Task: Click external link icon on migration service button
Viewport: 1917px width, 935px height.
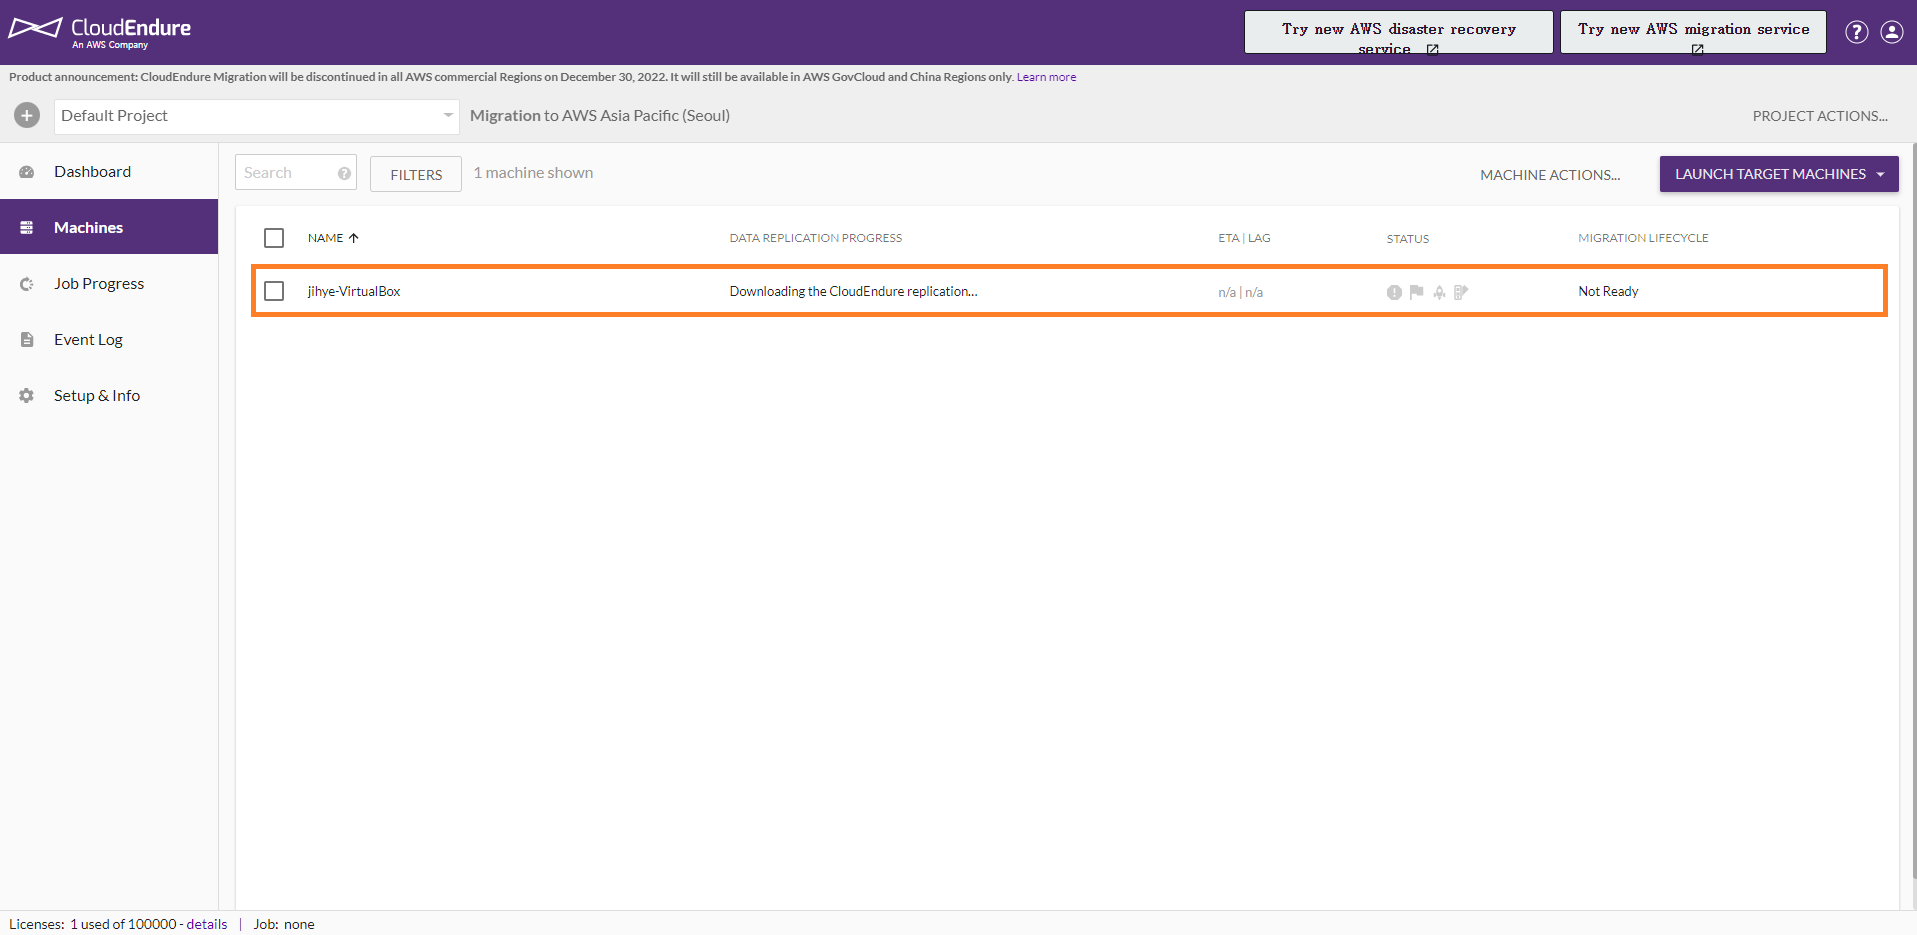Action: (1697, 49)
